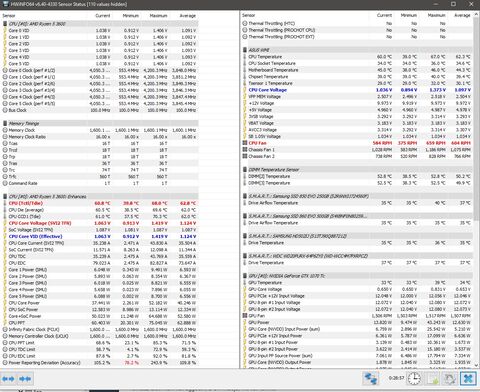Click the clock icon to reset timer
480x392 pixels.
[x=414, y=379]
